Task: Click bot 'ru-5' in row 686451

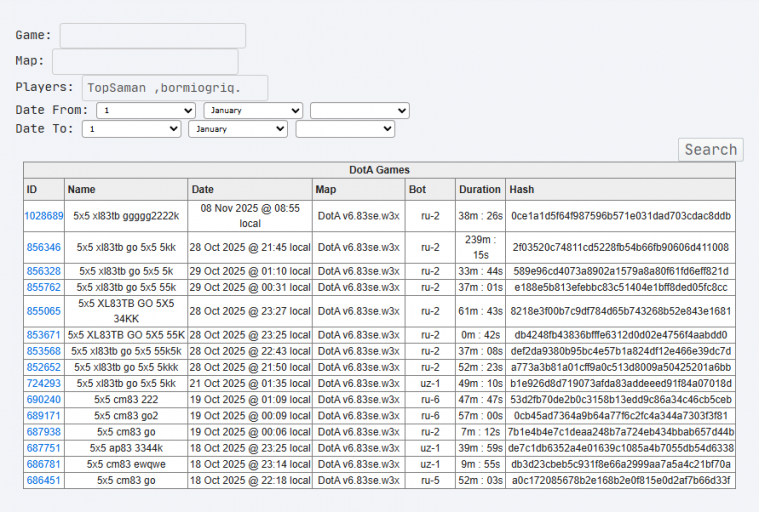Action: (x=430, y=481)
